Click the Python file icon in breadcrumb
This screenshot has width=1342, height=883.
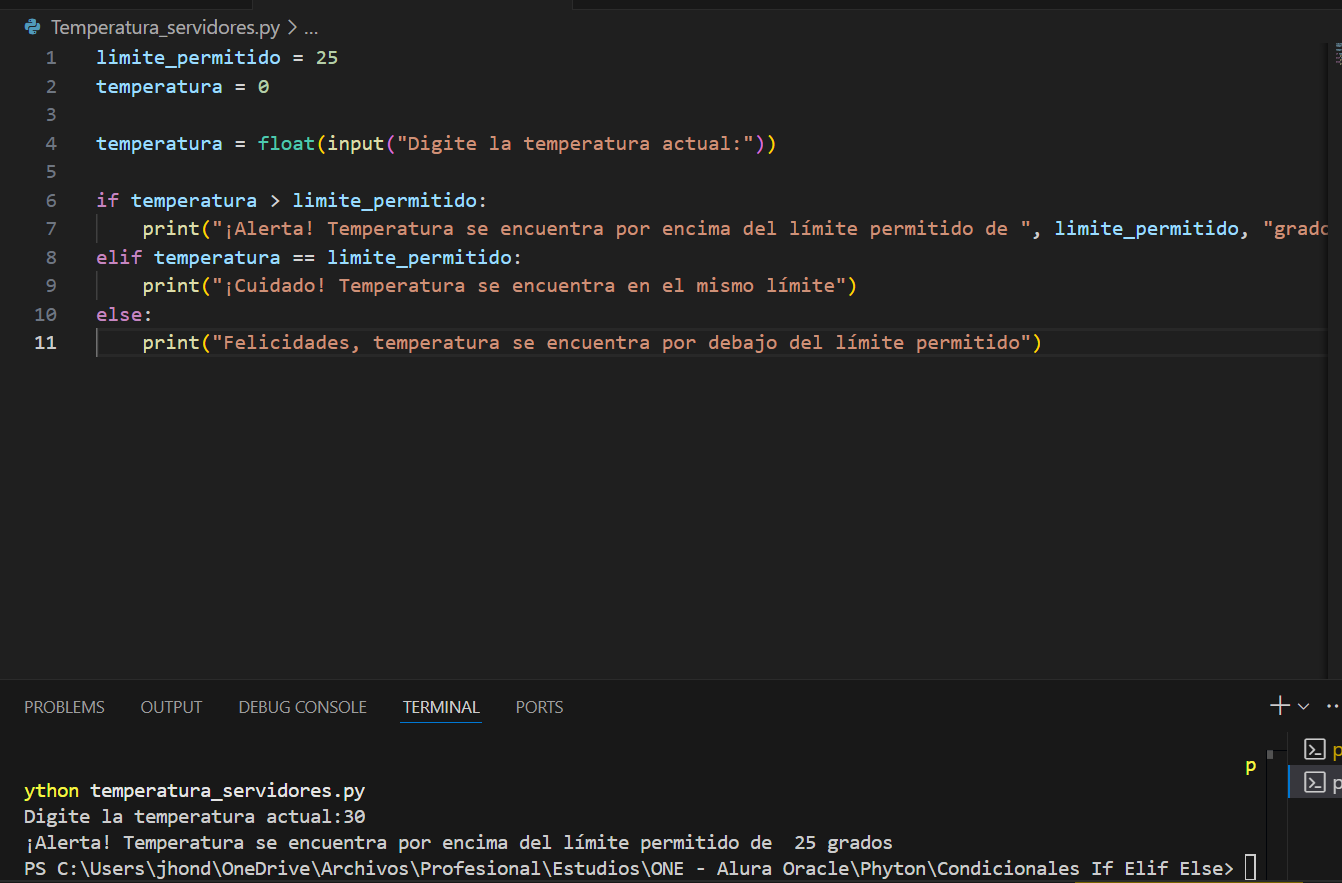(32, 27)
